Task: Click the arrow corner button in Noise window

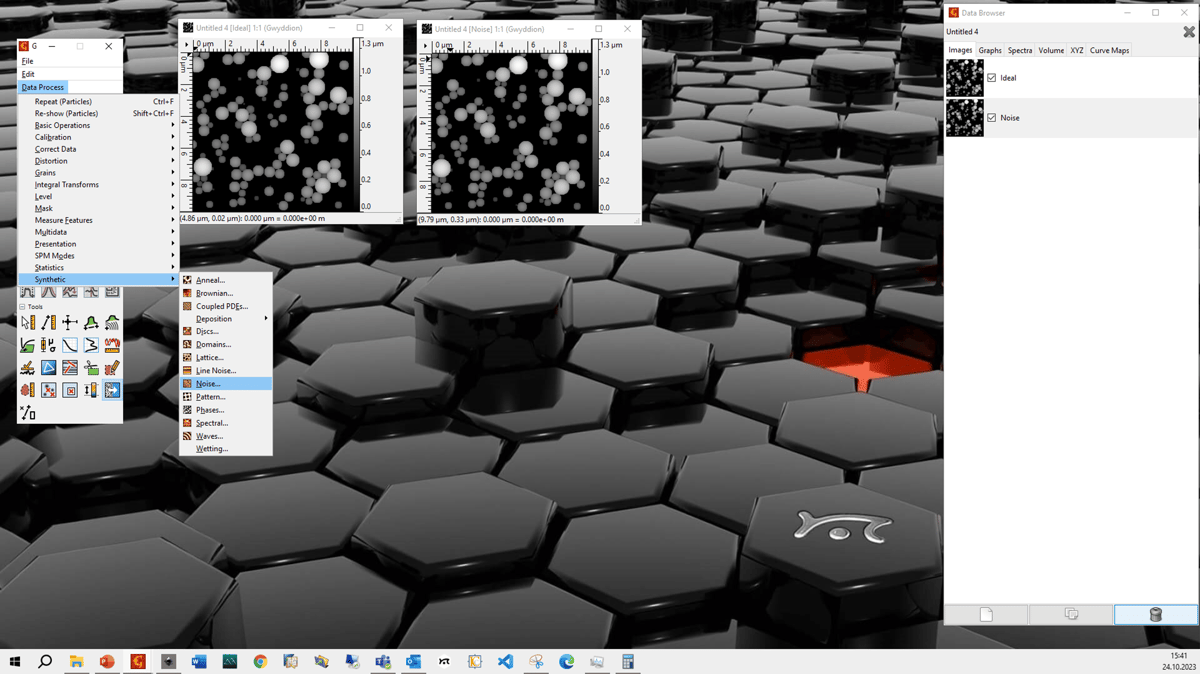Action: [x=426, y=45]
